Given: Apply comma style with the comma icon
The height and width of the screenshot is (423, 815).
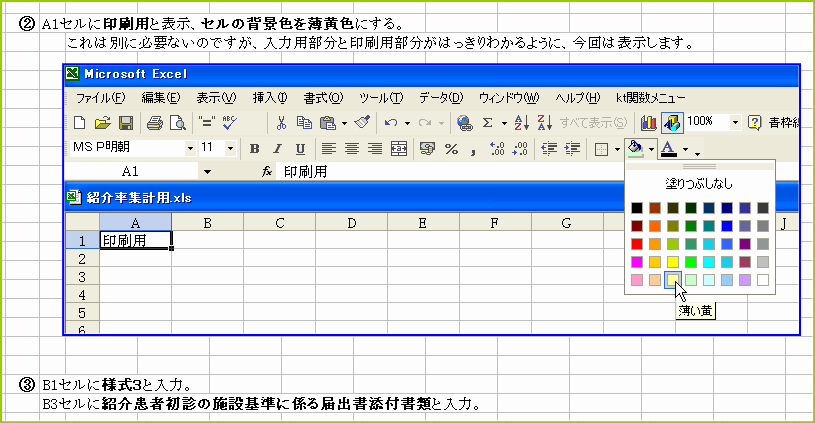Looking at the screenshot, I should pos(473,151).
